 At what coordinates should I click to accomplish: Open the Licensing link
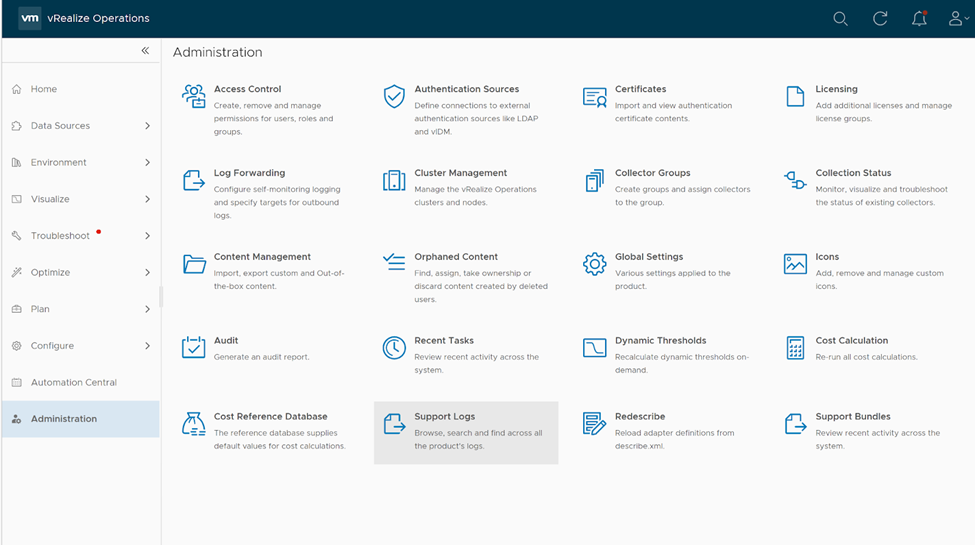click(x=836, y=89)
